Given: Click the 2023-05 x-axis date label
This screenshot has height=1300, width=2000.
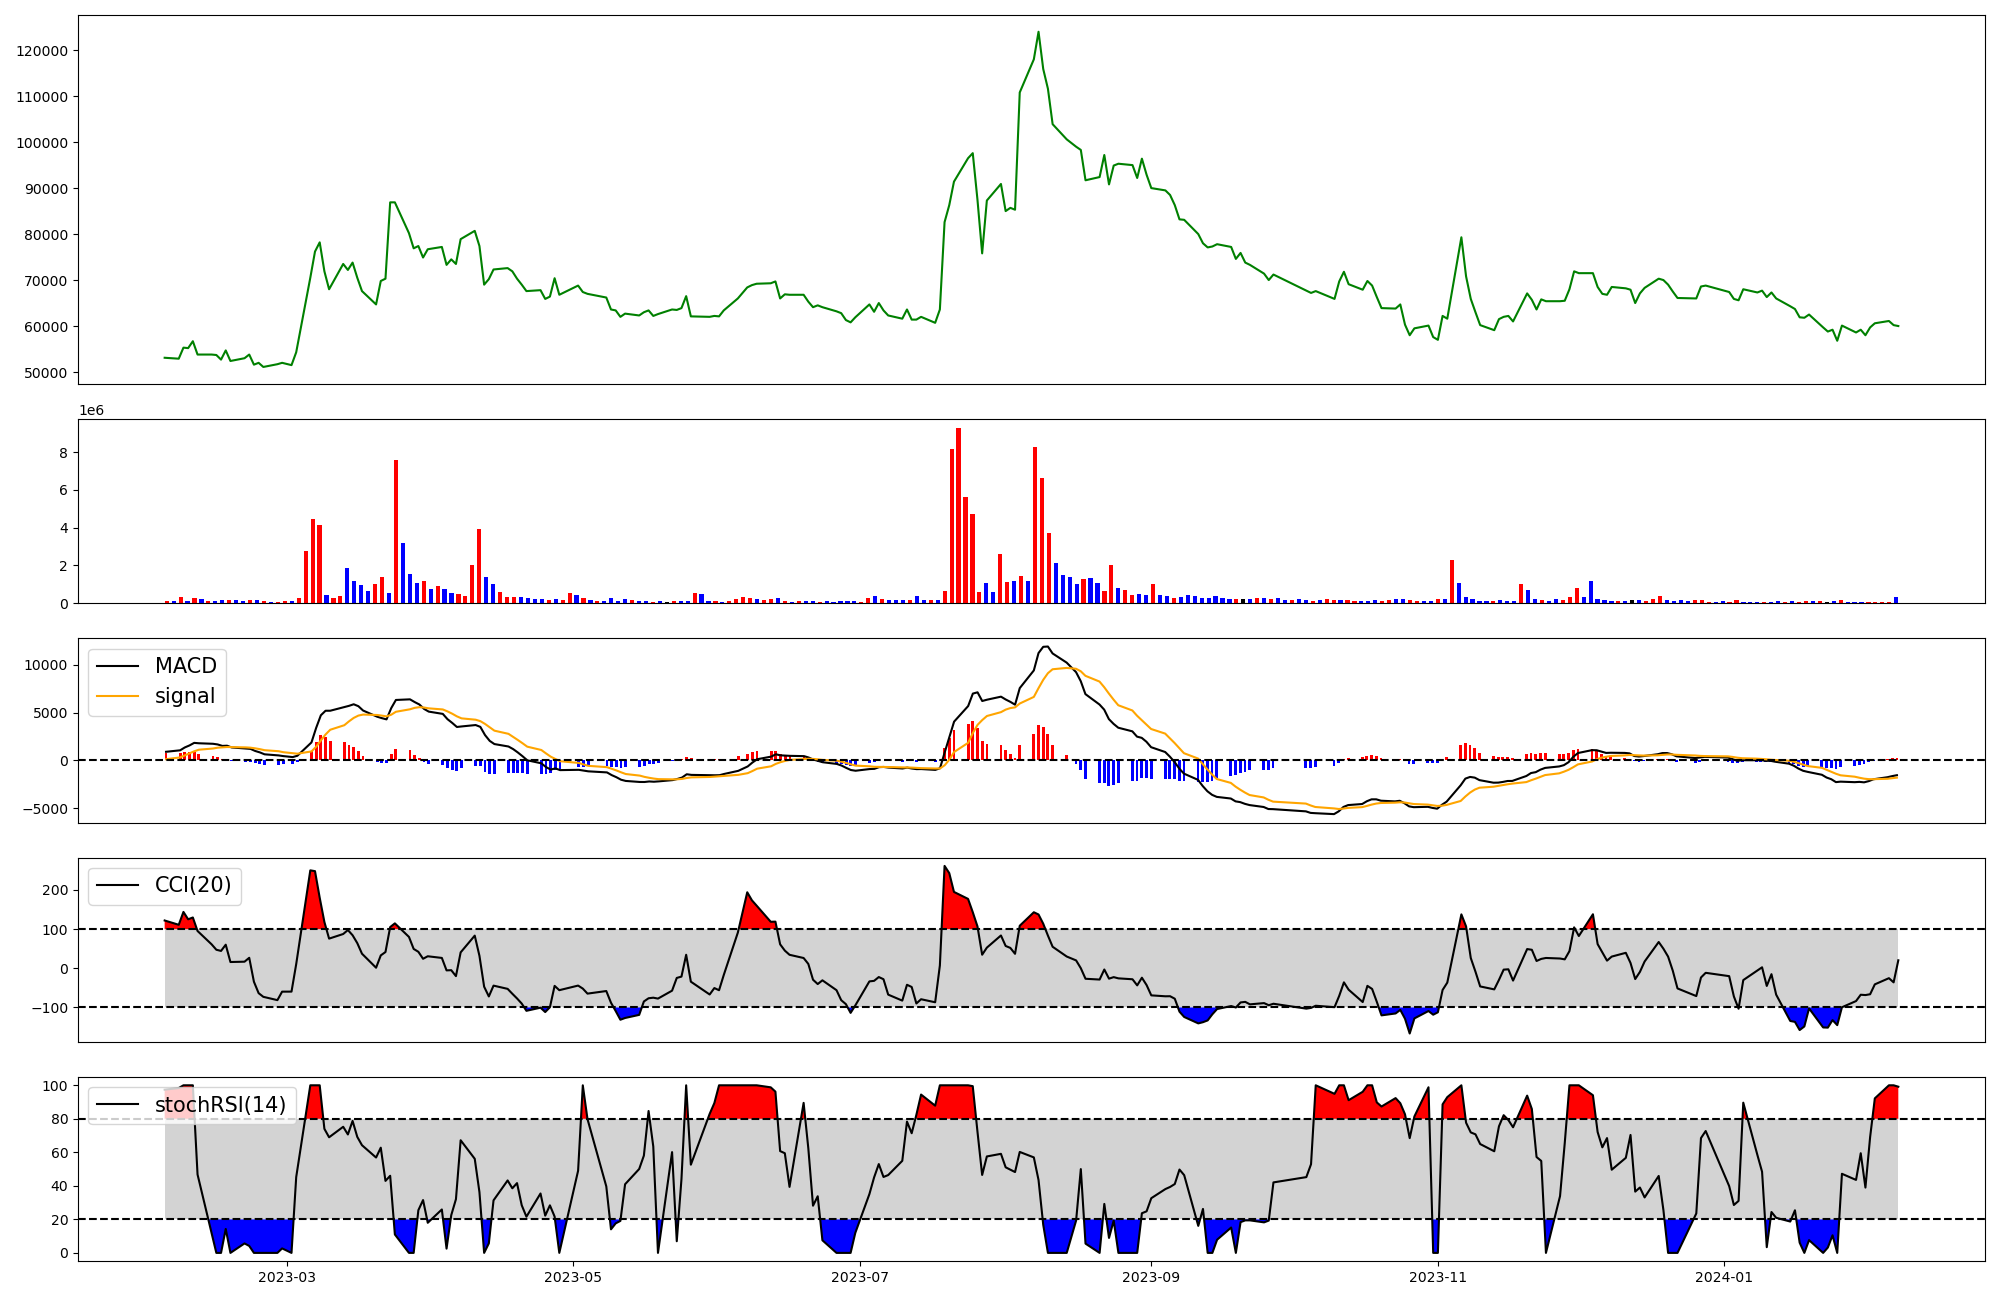Looking at the screenshot, I should click(573, 1277).
